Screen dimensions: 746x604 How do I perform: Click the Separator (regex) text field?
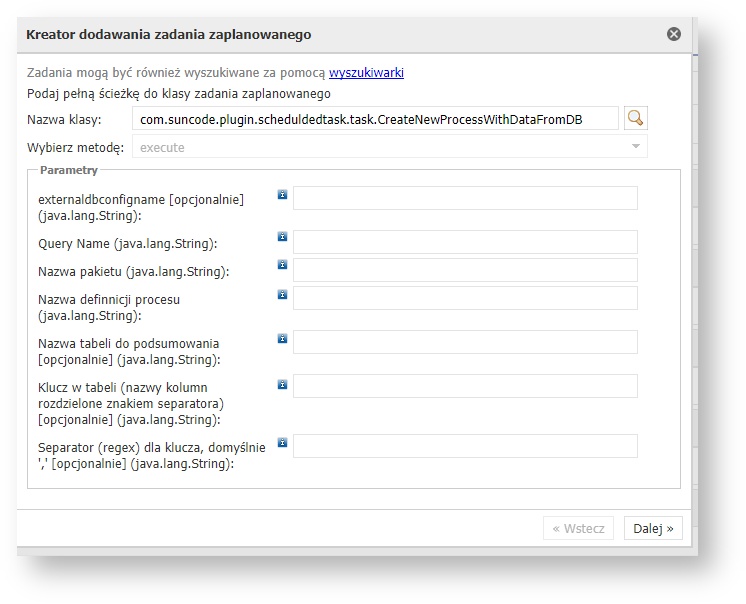pos(465,446)
